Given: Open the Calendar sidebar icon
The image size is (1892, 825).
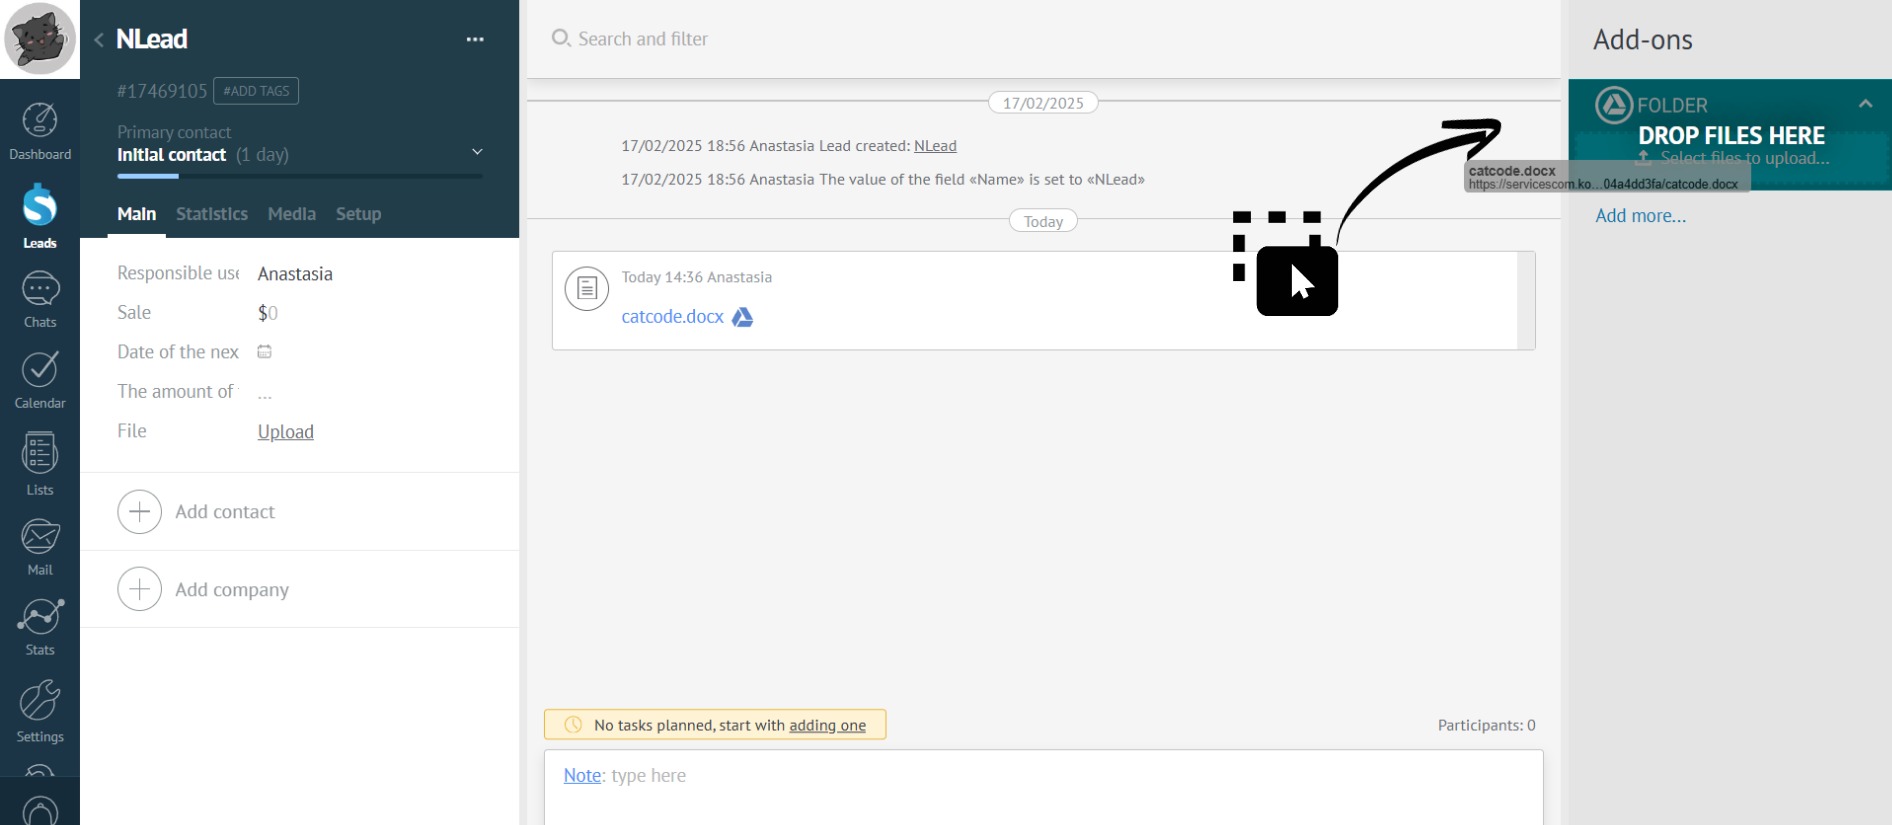Looking at the screenshot, I should pyautogui.click(x=40, y=379).
